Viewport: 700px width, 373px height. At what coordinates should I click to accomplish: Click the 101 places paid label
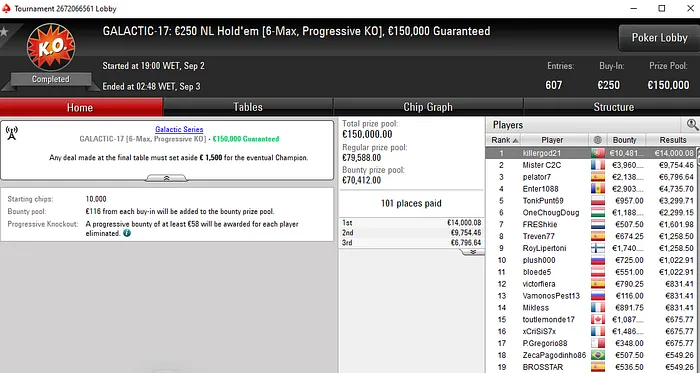tap(411, 203)
